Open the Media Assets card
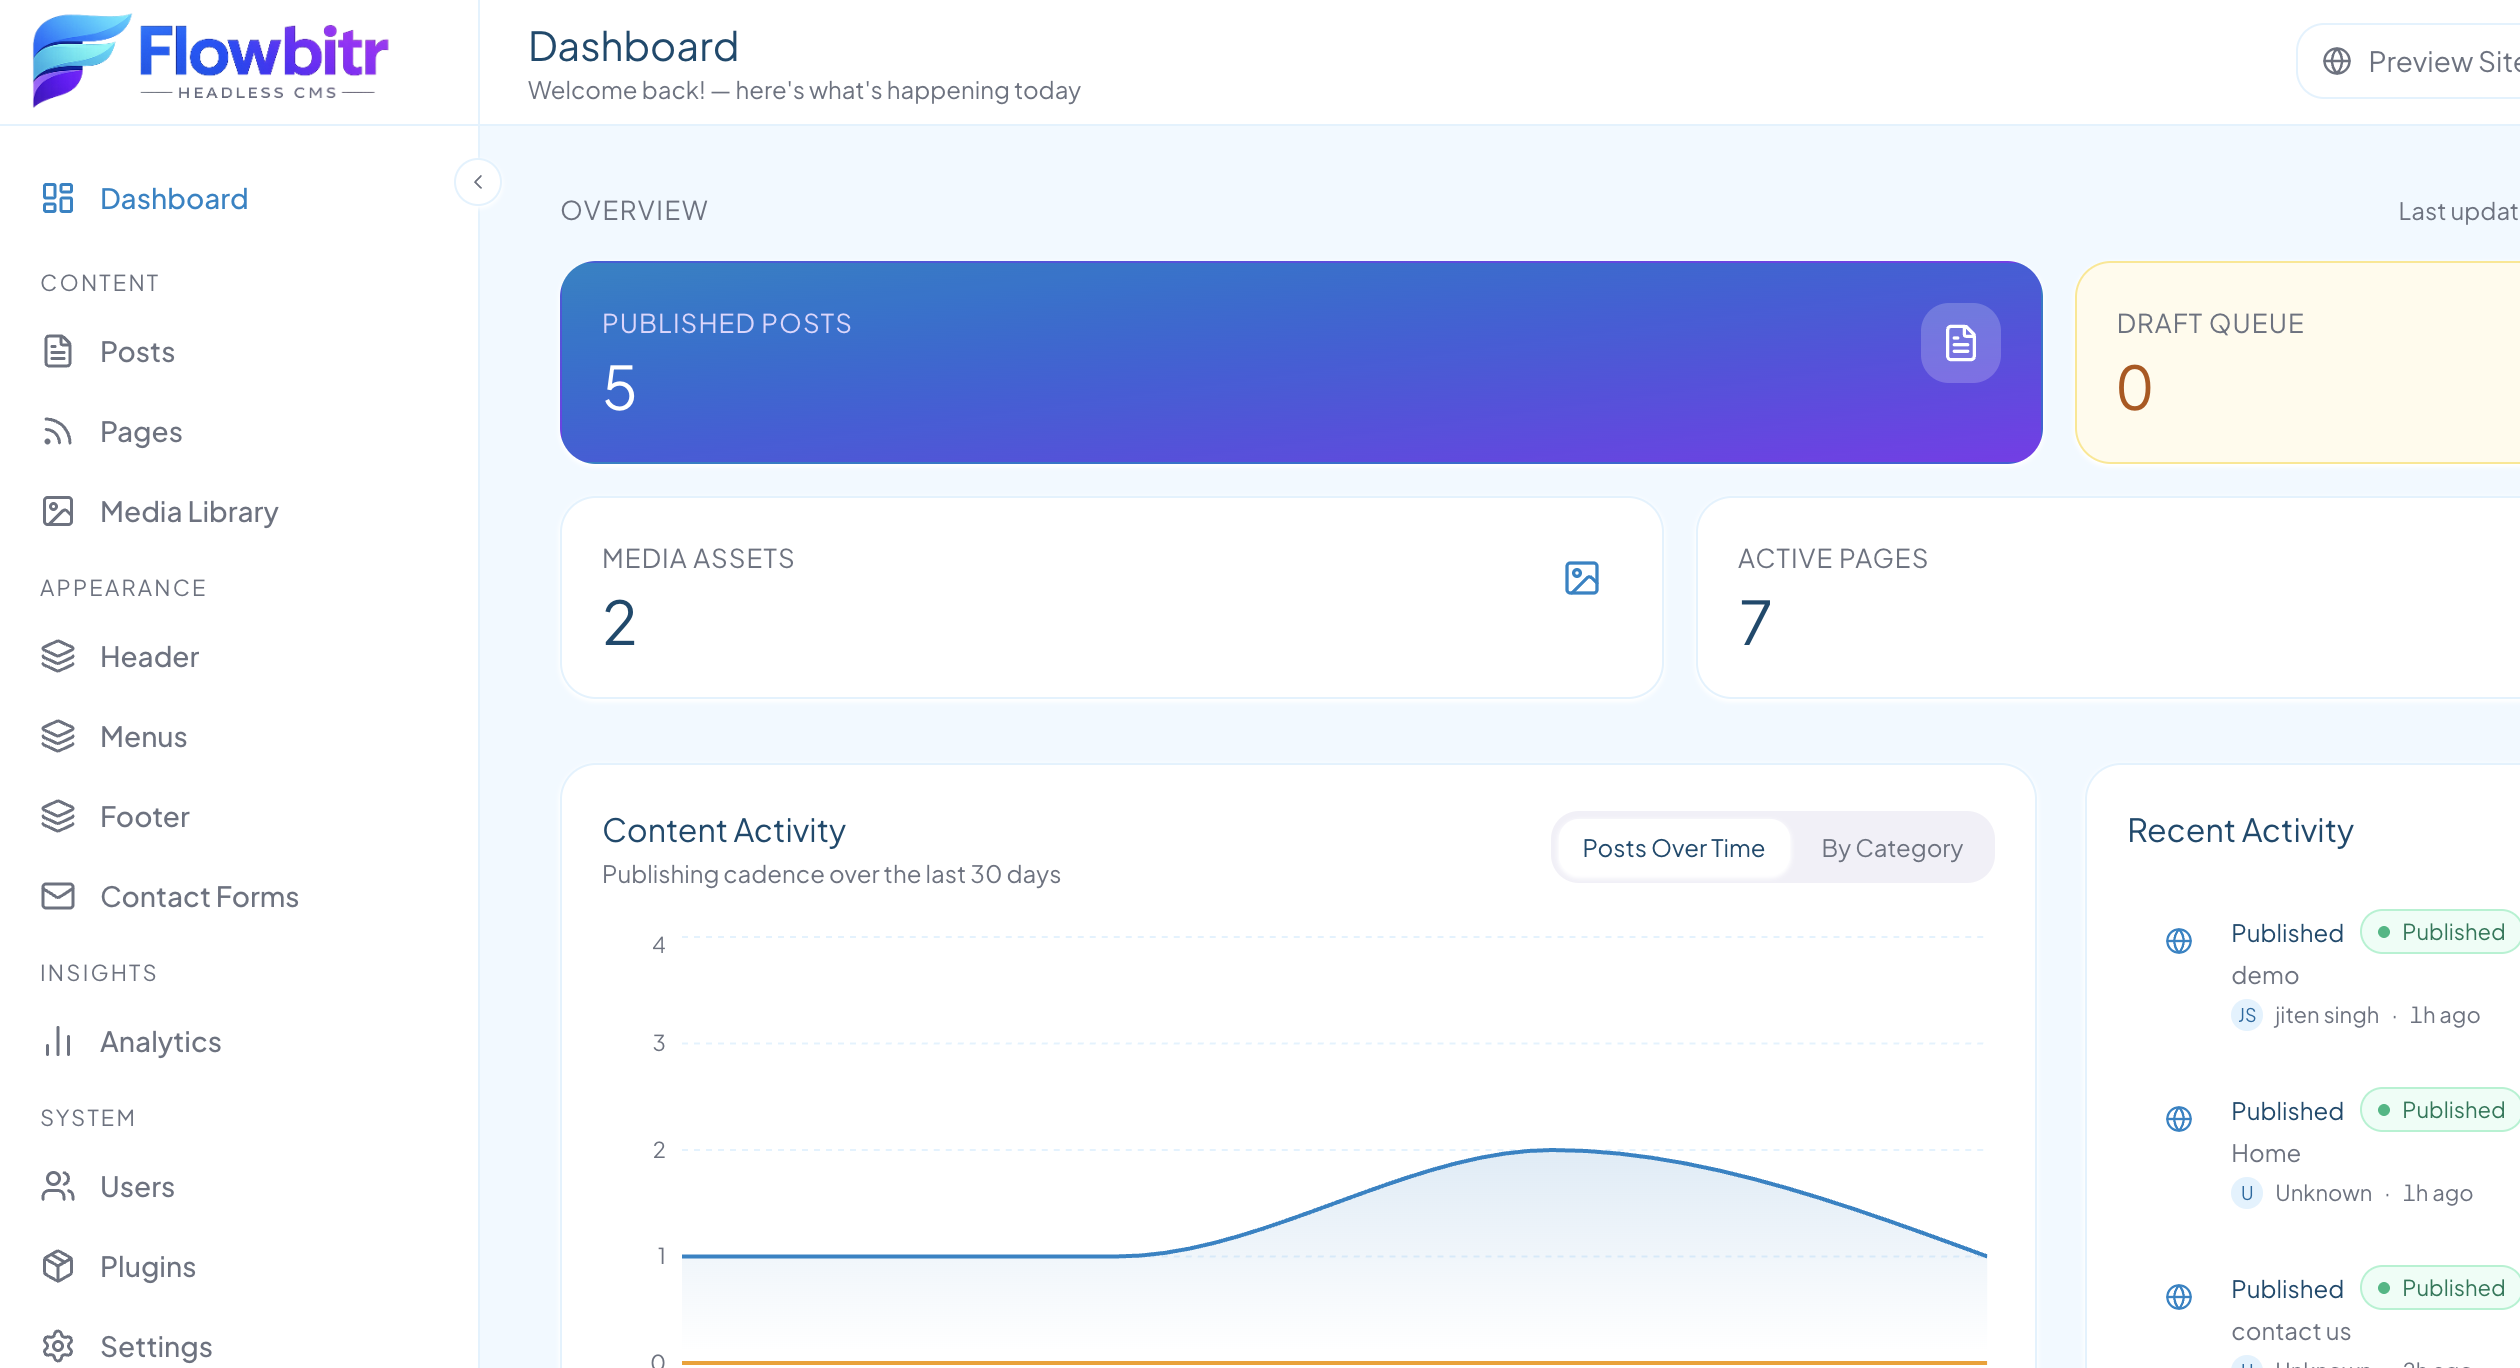The image size is (2520, 1368). coord(1111,597)
